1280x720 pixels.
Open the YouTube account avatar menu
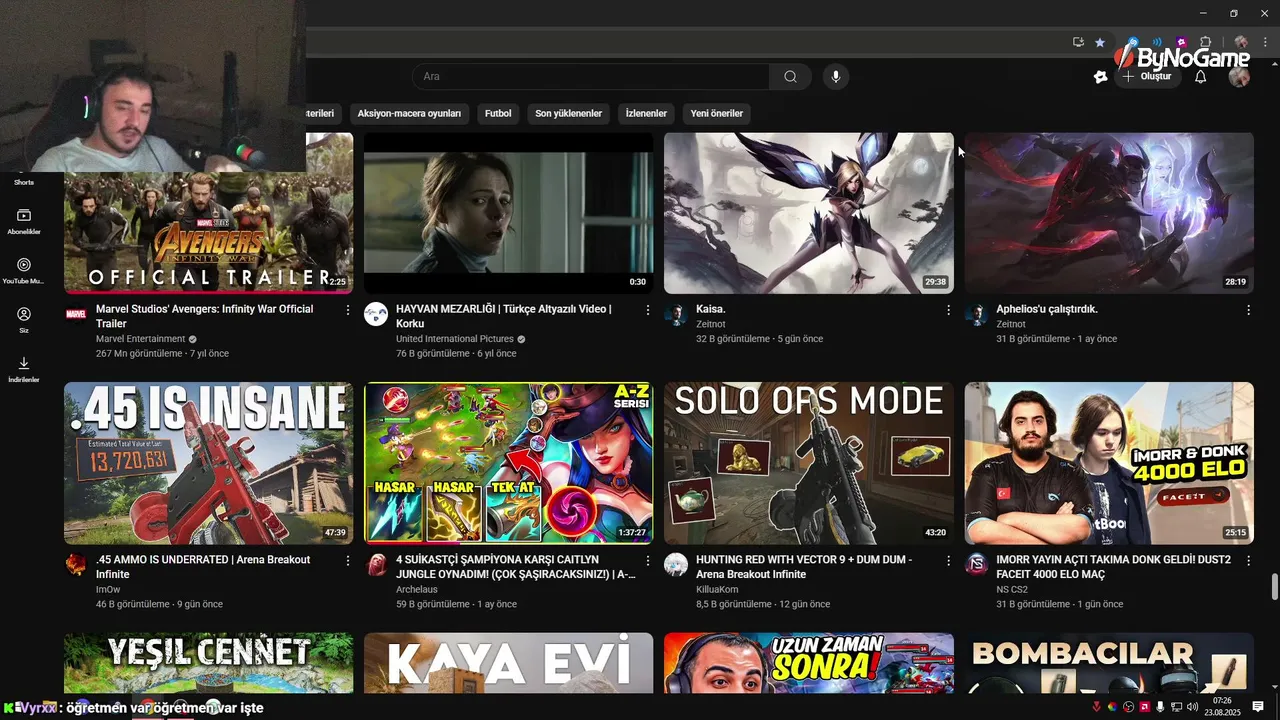tap(1239, 77)
